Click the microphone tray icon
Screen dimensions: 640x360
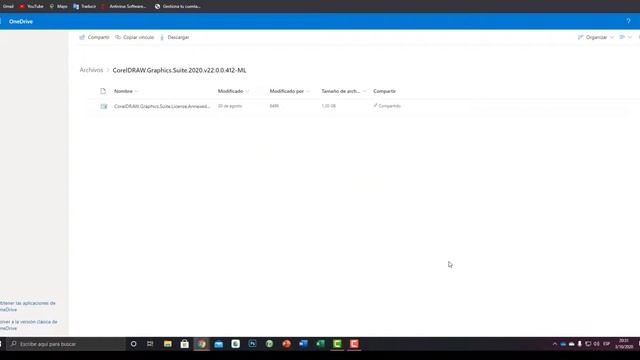(x=579, y=344)
